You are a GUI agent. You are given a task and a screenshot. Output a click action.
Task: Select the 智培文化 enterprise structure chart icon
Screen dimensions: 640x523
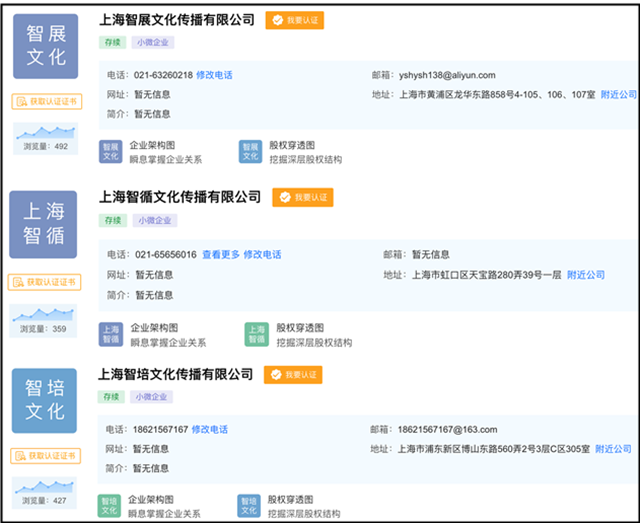click(x=108, y=506)
